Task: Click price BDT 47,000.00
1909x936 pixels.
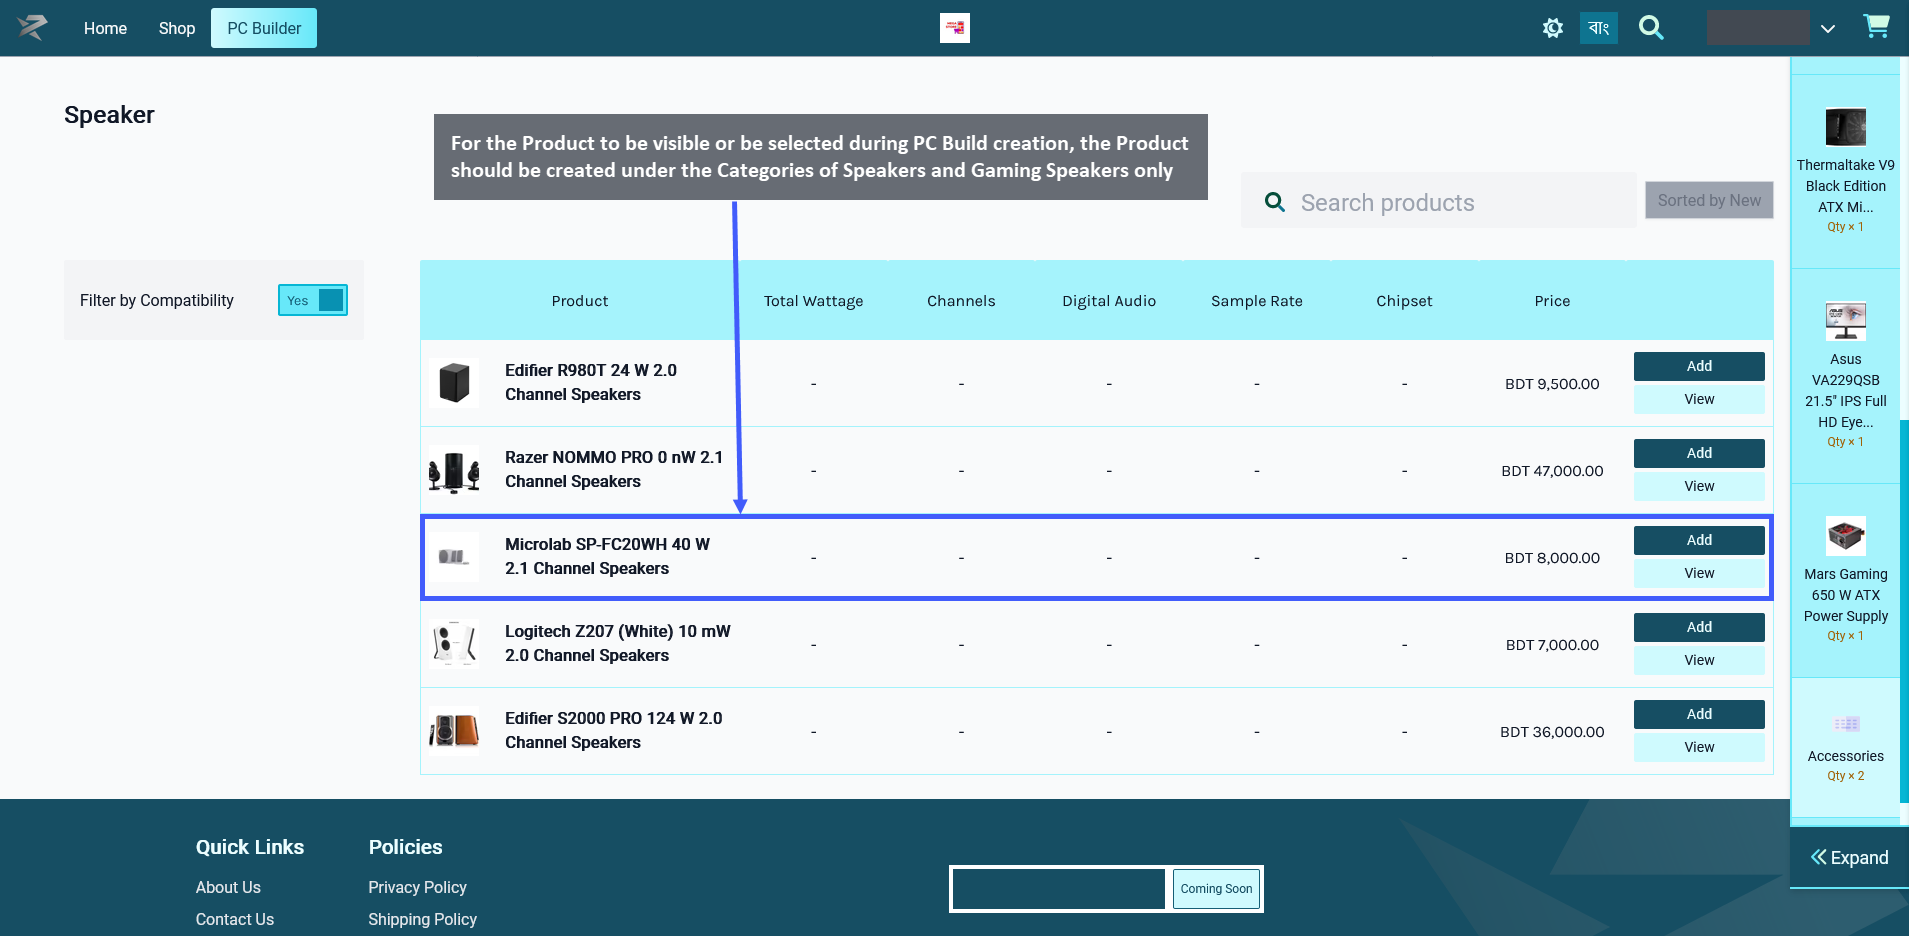Action: 1552,470
